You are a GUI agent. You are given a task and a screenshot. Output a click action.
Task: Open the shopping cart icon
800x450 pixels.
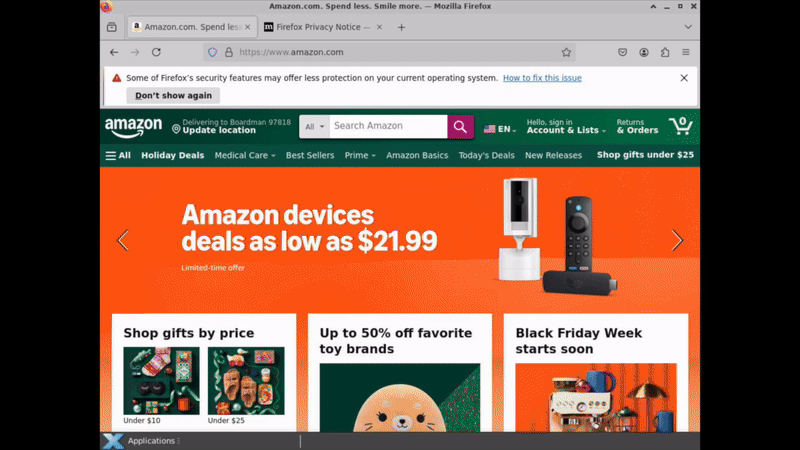pos(681,126)
